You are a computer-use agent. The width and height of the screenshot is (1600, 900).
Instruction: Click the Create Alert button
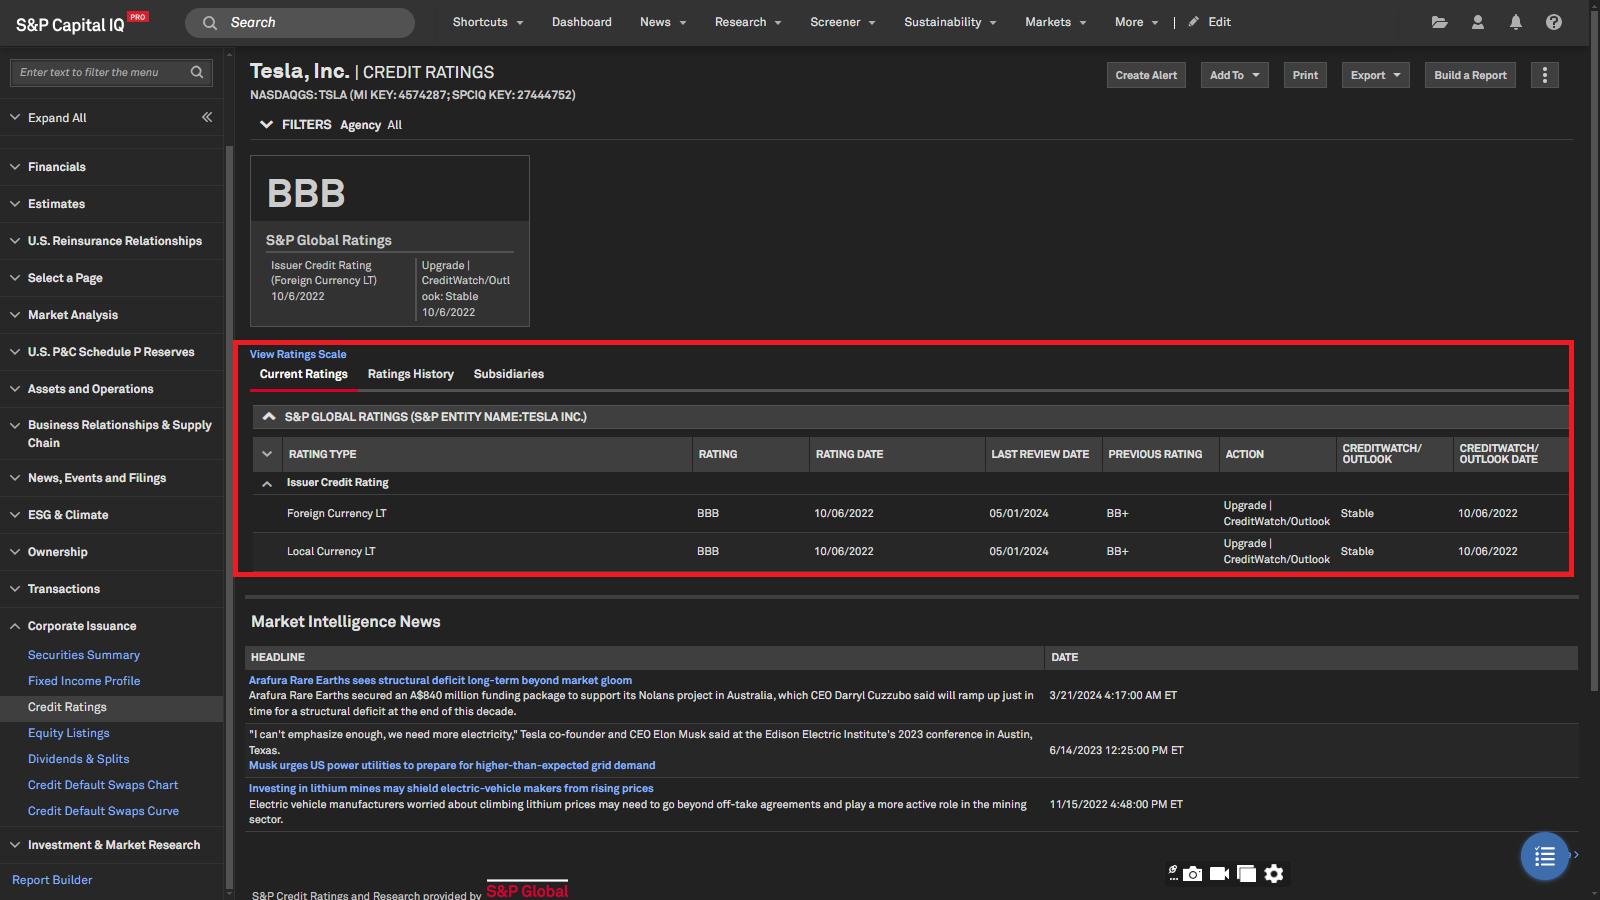[x=1145, y=75]
